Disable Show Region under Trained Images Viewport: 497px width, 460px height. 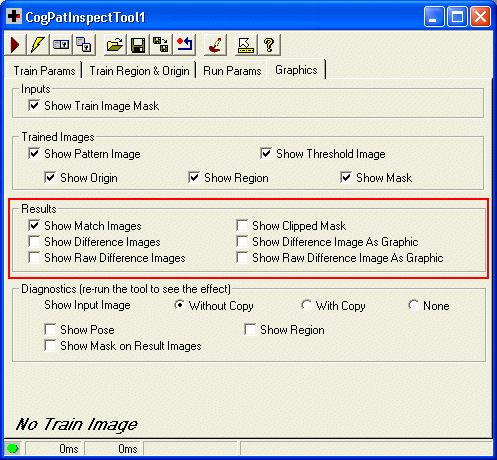point(194,178)
